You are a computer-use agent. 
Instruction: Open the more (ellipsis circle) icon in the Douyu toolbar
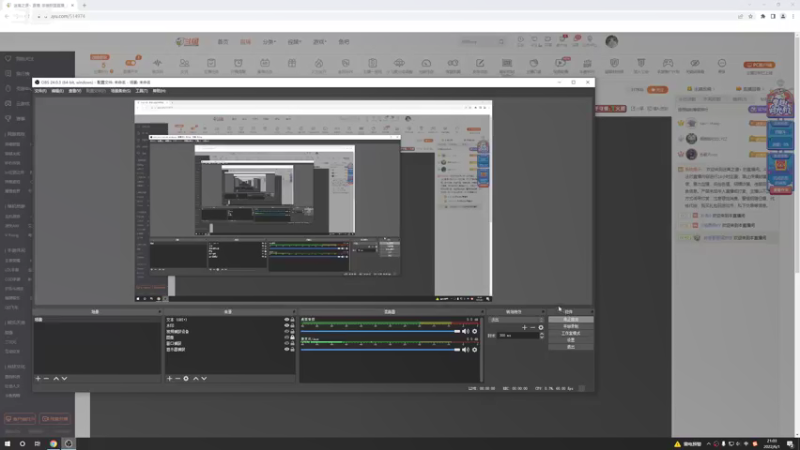click(x=722, y=63)
